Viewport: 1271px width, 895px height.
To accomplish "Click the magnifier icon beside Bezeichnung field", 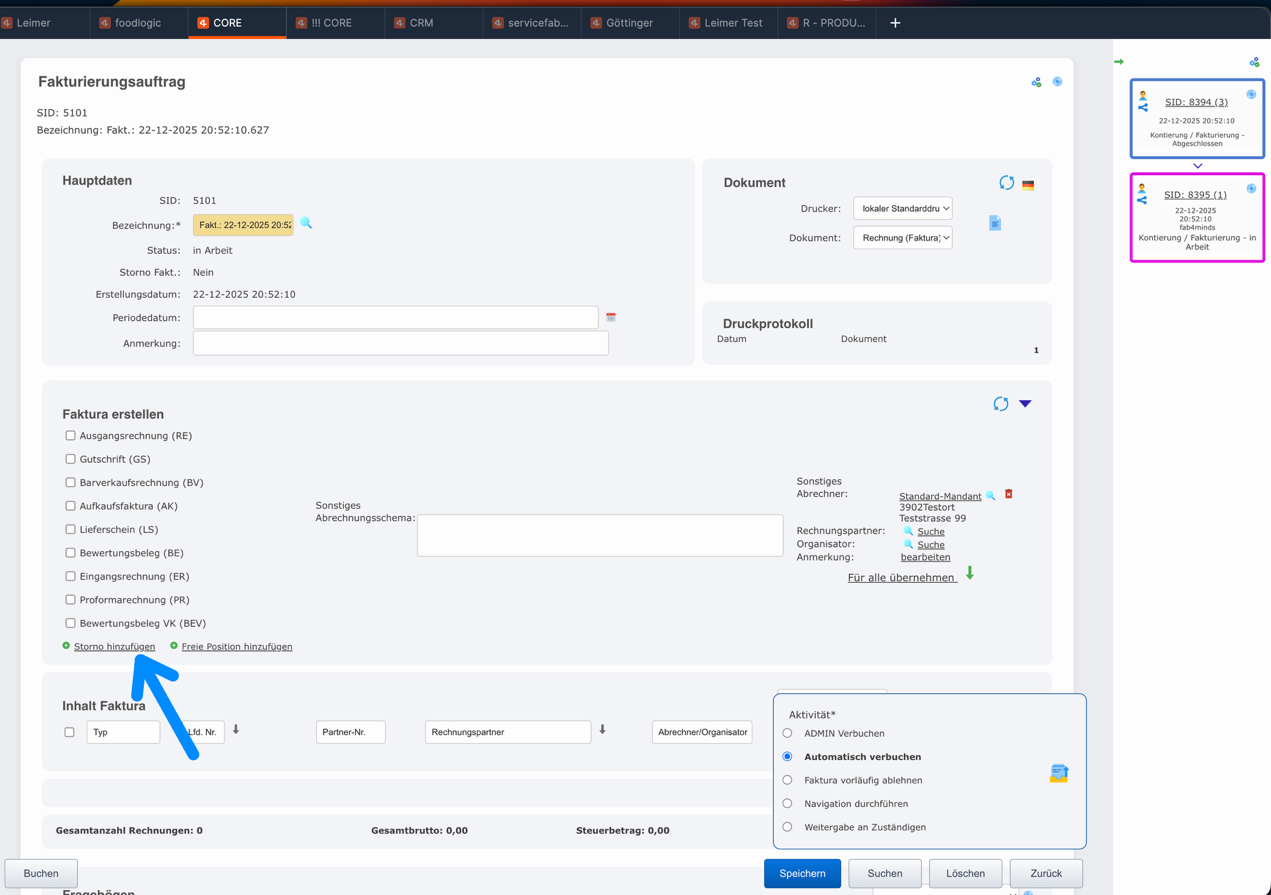I will (x=306, y=224).
